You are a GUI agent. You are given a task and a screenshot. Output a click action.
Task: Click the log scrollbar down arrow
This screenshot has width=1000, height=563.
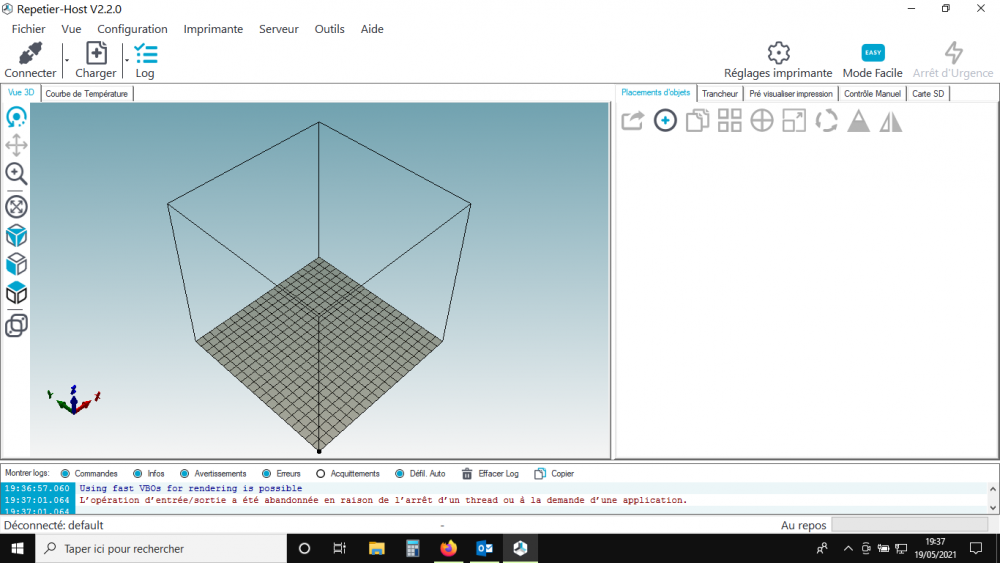coord(993,508)
